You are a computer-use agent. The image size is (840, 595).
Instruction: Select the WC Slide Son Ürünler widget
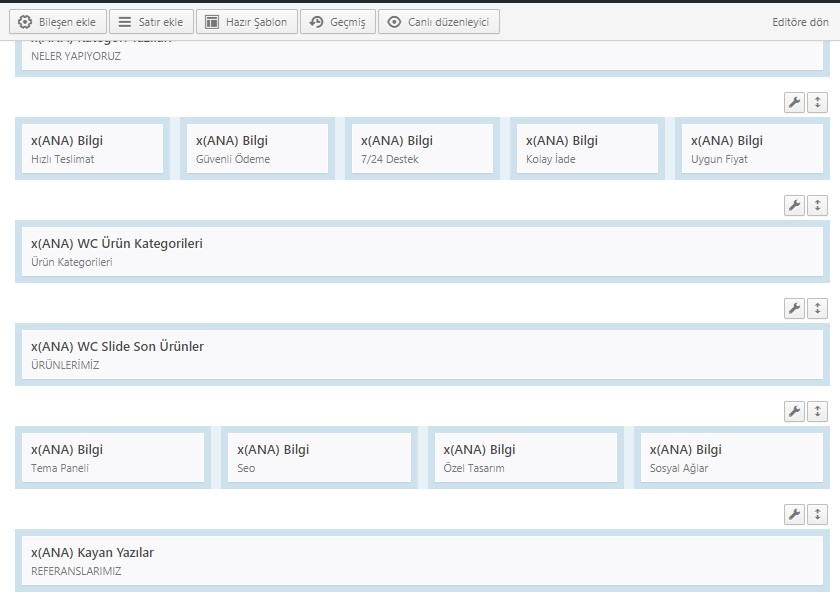(422, 355)
